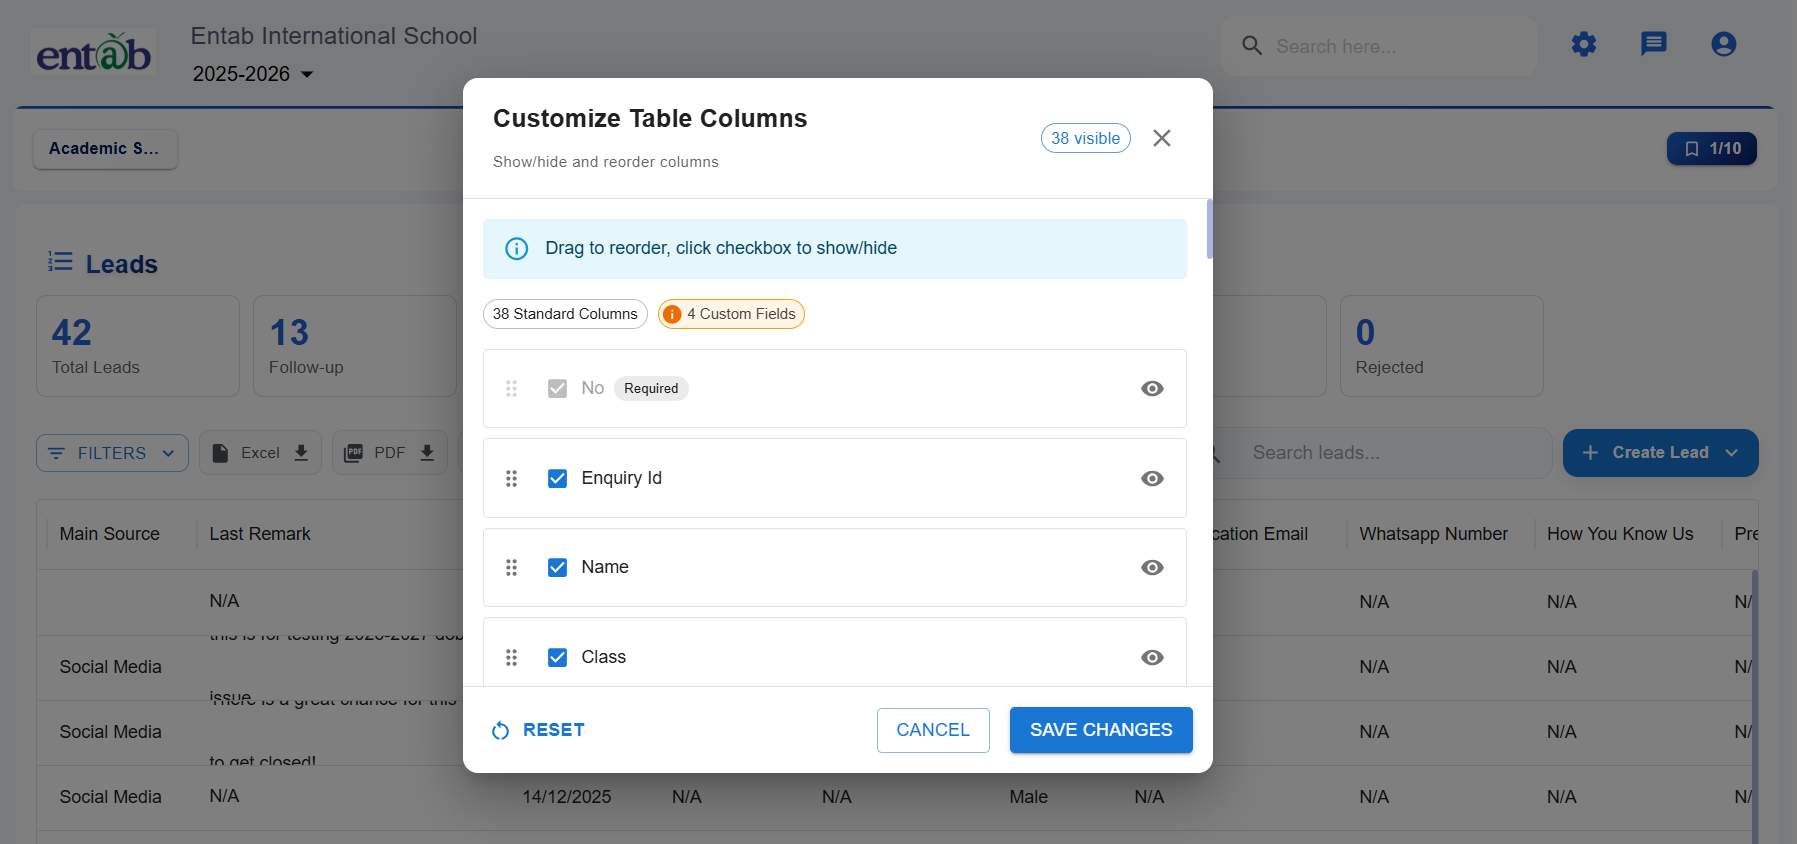The height and width of the screenshot is (844, 1797).
Task: Uncheck the Name column checkbox
Action: pyautogui.click(x=557, y=567)
